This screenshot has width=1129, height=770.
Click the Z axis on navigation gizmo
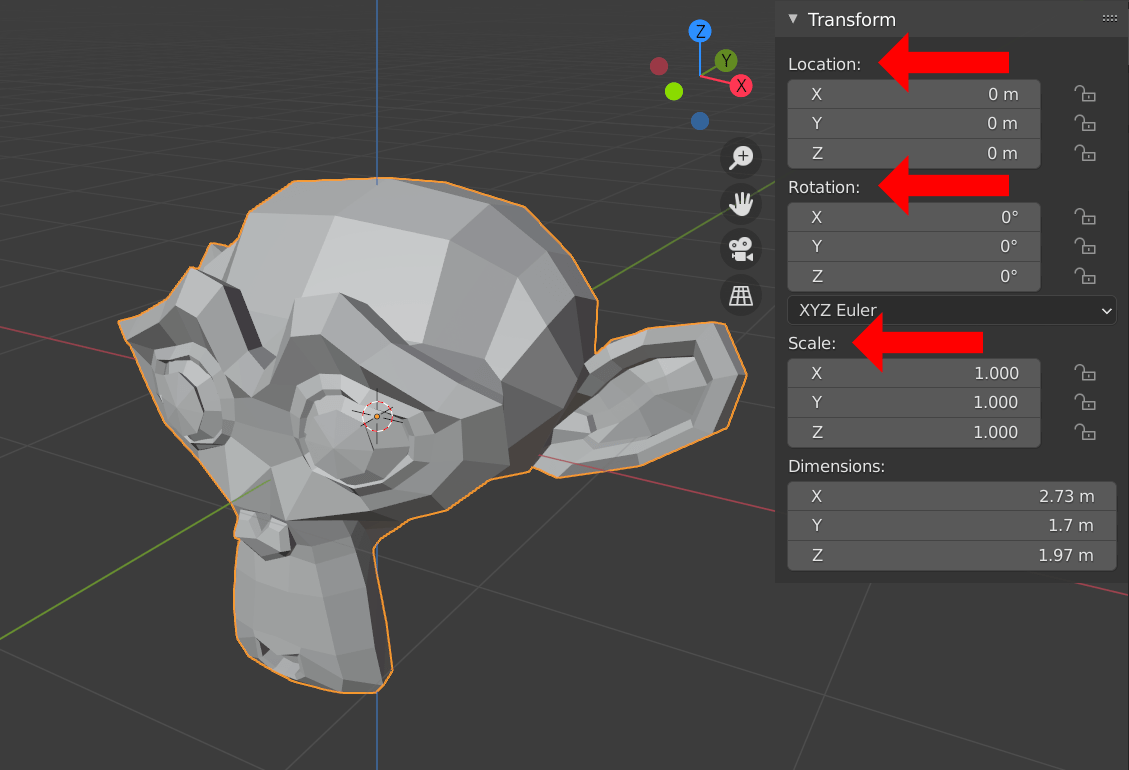point(699,31)
